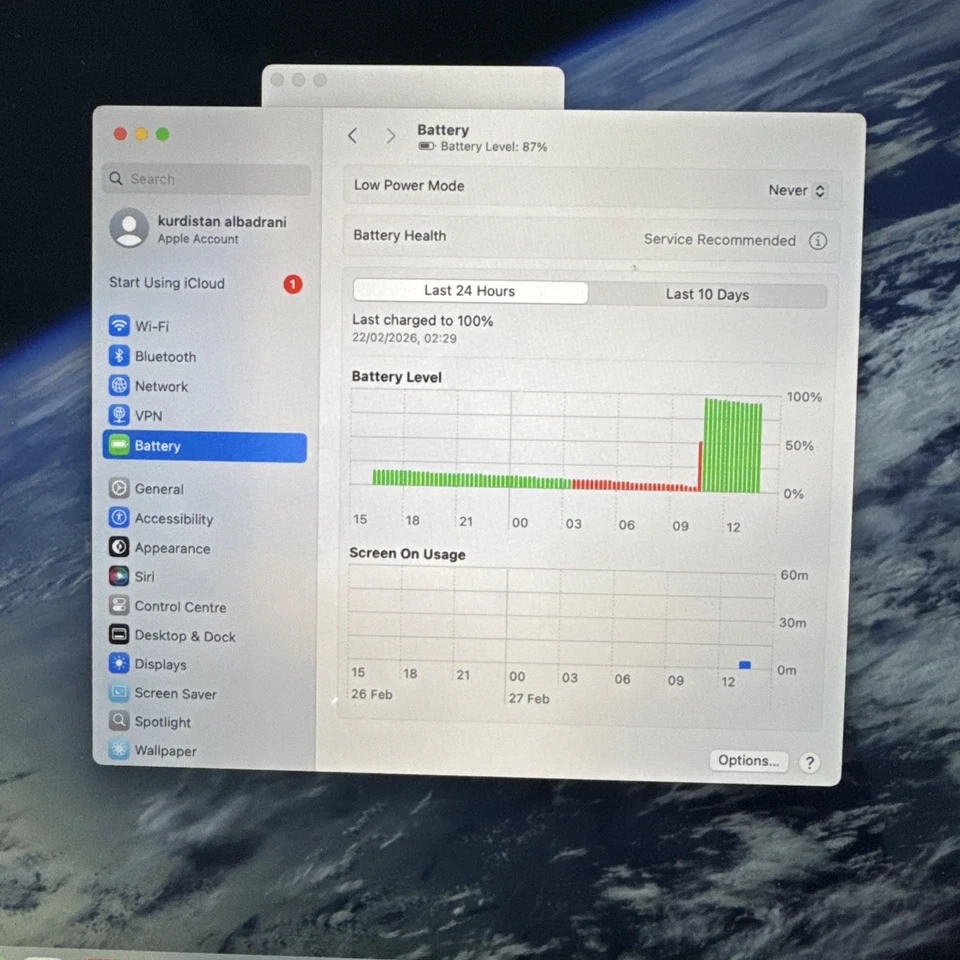Select the Spotlight label in the sidebar
This screenshot has width=960, height=960.
tap(162, 722)
